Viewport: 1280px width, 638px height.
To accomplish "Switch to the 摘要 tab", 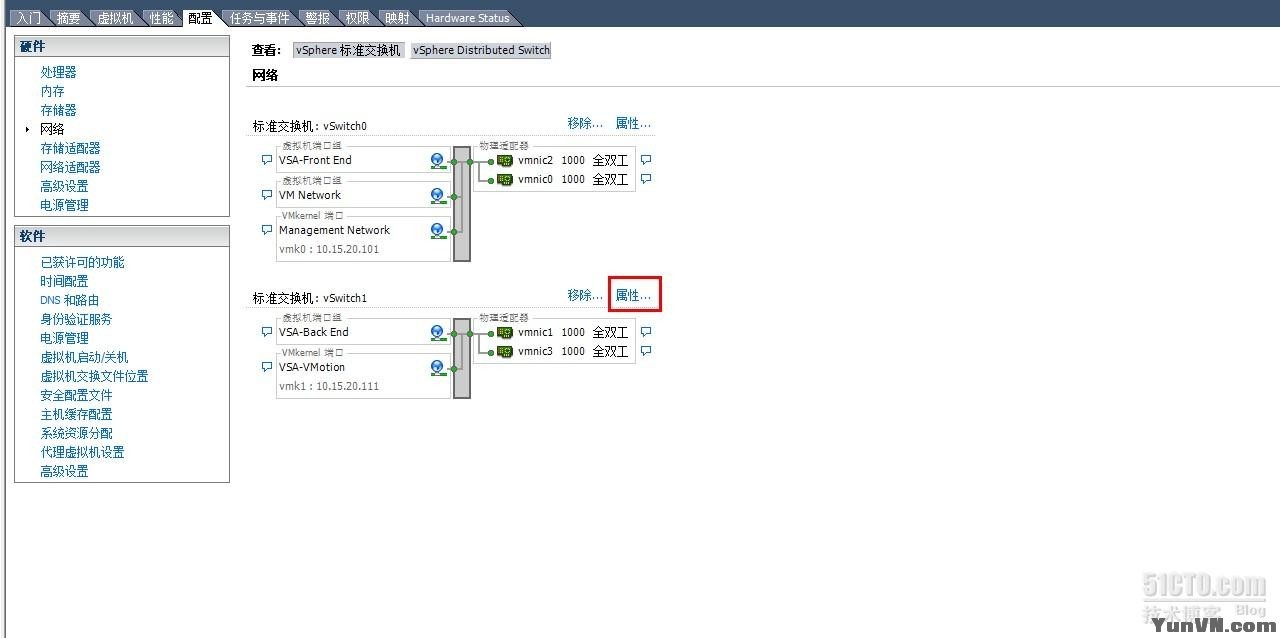I will pos(68,18).
